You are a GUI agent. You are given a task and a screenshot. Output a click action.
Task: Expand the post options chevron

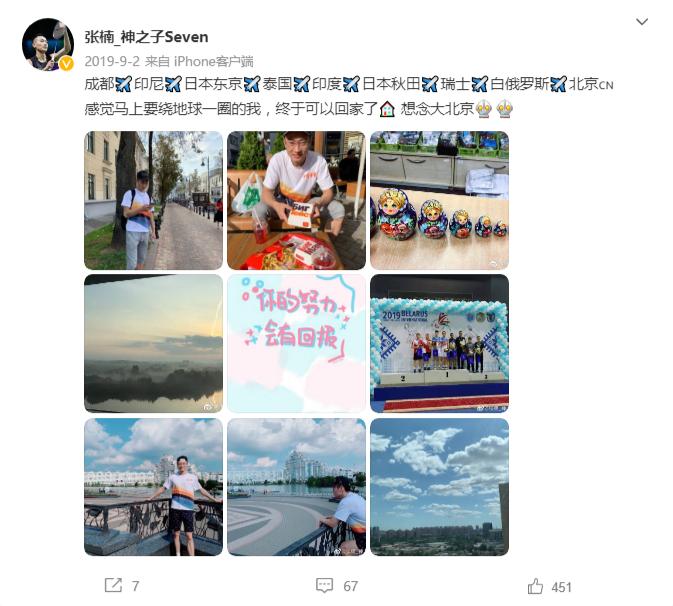[x=642, y=21]
